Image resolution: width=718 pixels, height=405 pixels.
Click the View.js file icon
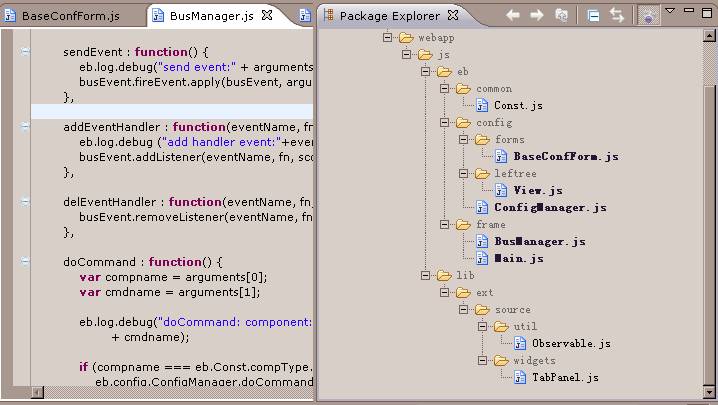(x=501, y=191)
